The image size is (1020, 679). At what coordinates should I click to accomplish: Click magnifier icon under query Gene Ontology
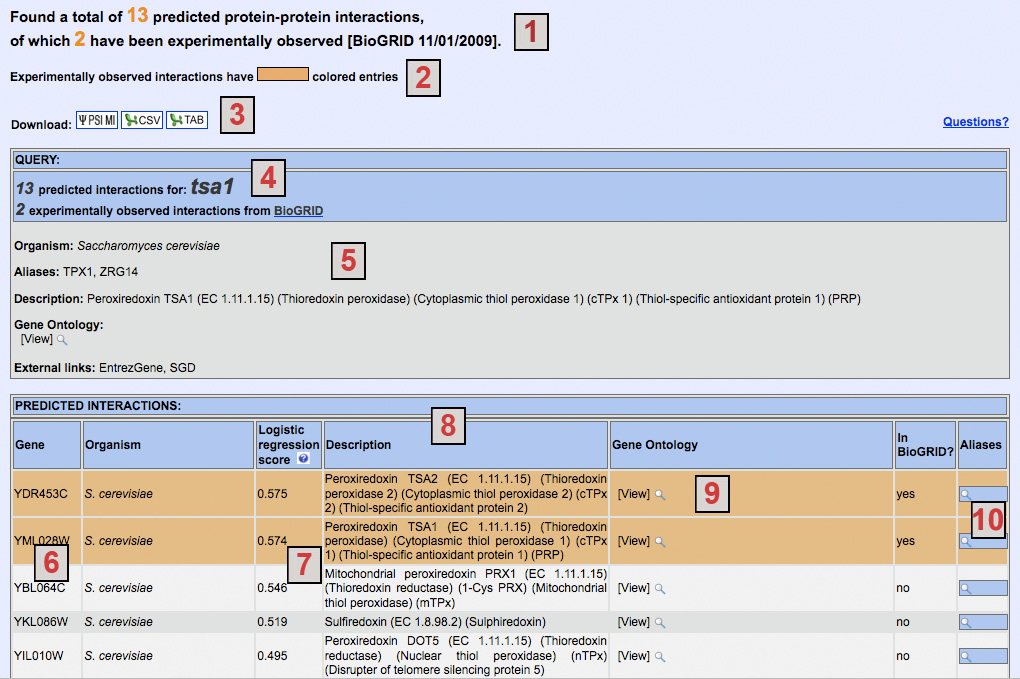(x=62, y=340)
